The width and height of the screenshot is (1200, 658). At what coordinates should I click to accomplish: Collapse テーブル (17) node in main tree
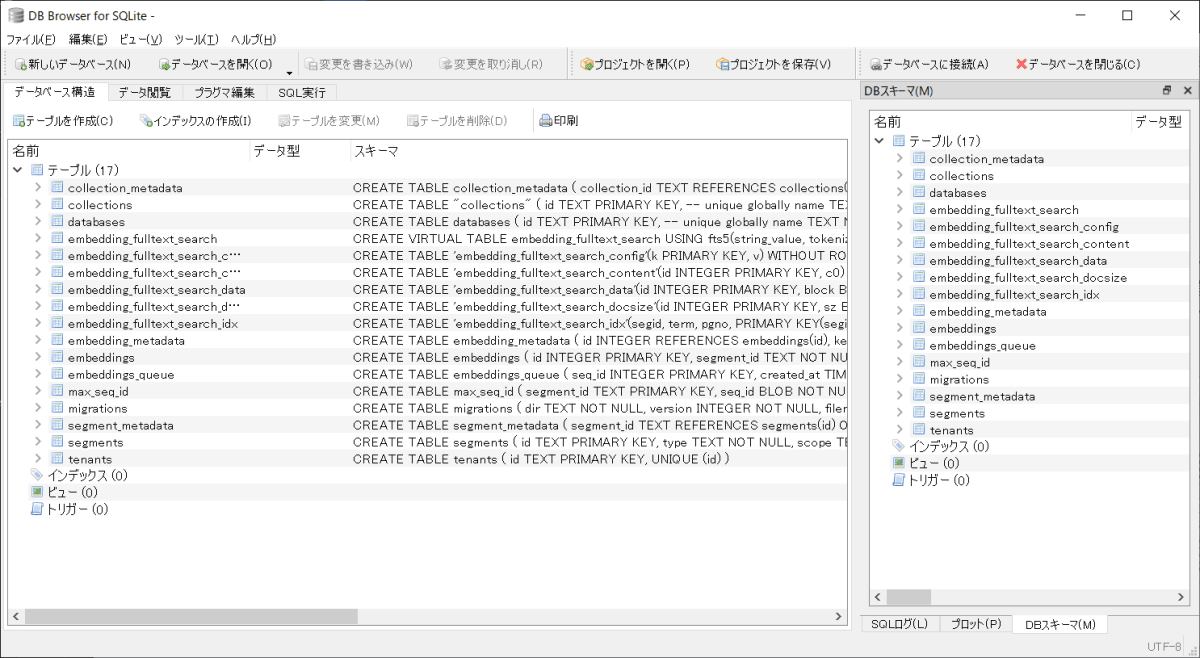pos(19,170)
